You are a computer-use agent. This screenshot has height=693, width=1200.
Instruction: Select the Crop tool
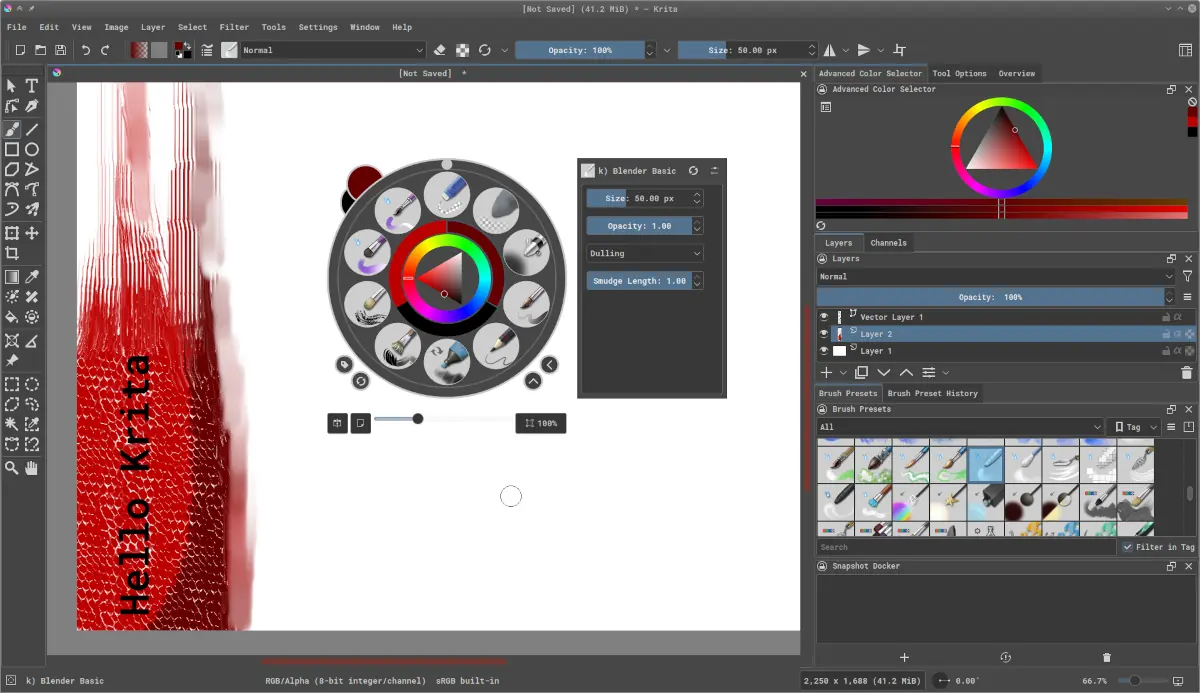[12, 254]
